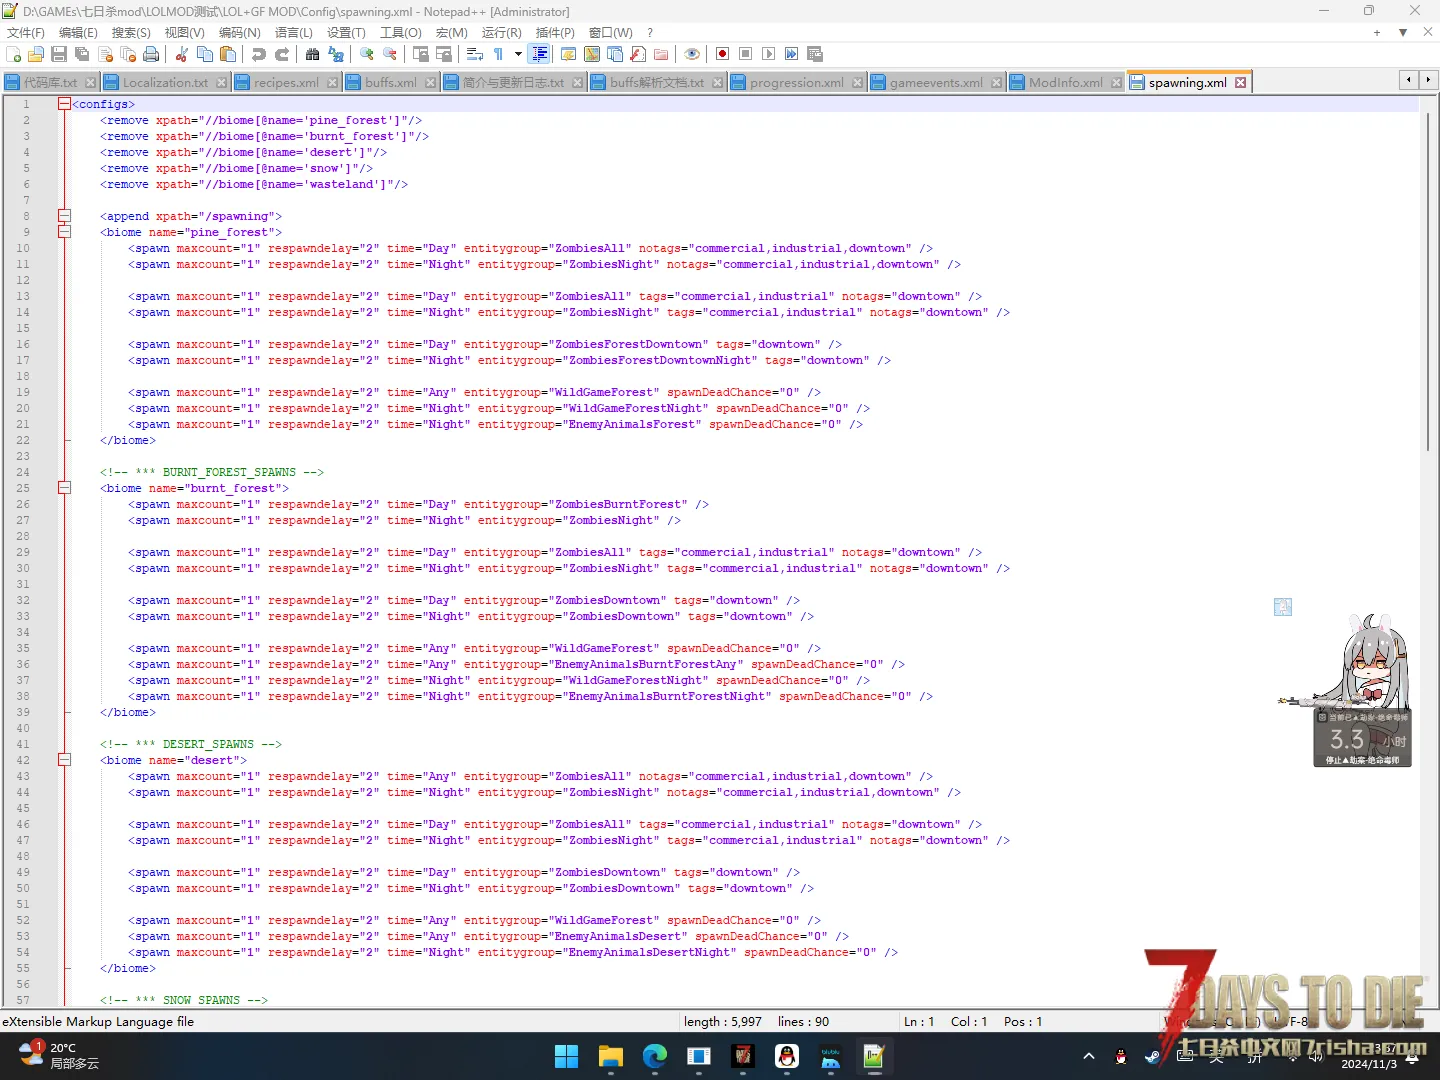Click the tab bar scroll-left arrow
Image resolution: width=1440 pixels, height=1080 pixels.
(1409, 79)
